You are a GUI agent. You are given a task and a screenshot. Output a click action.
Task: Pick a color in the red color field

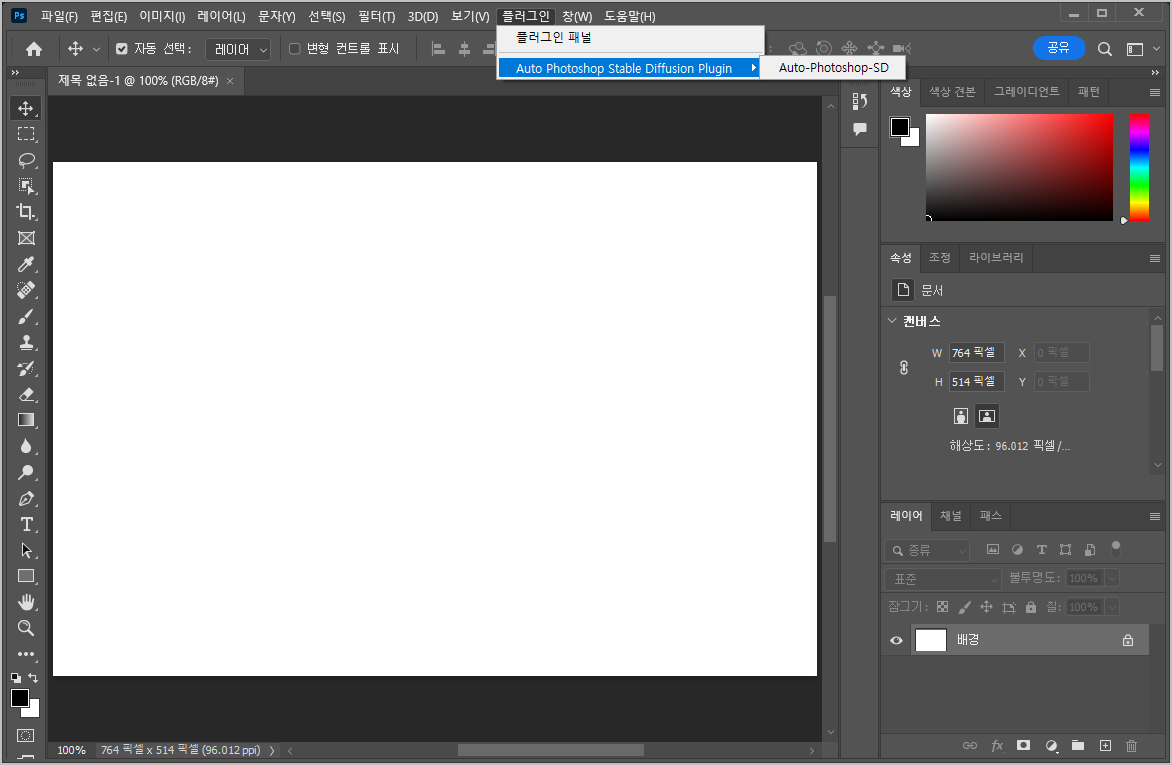[1020, 168]
